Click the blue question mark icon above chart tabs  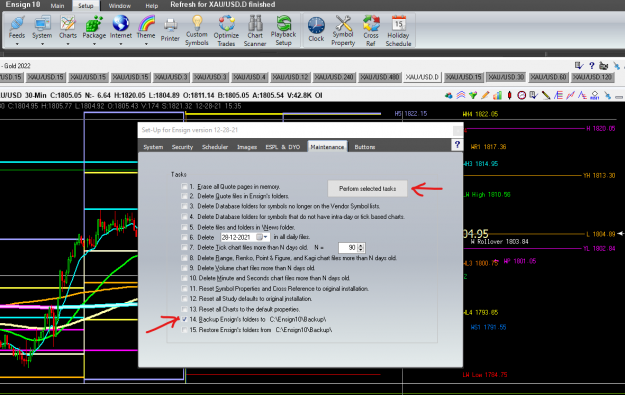(x=592, y=66)
